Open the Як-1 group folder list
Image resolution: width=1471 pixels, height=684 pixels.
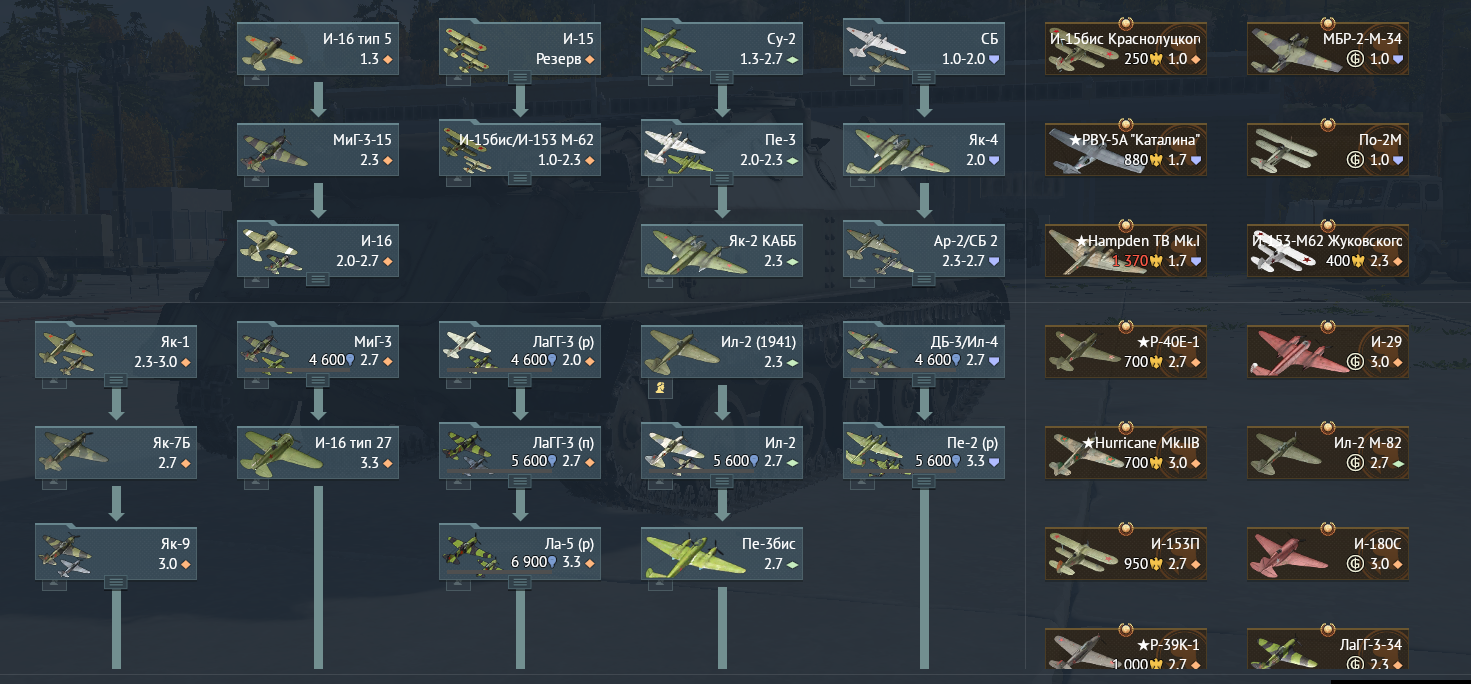[116, 380]
